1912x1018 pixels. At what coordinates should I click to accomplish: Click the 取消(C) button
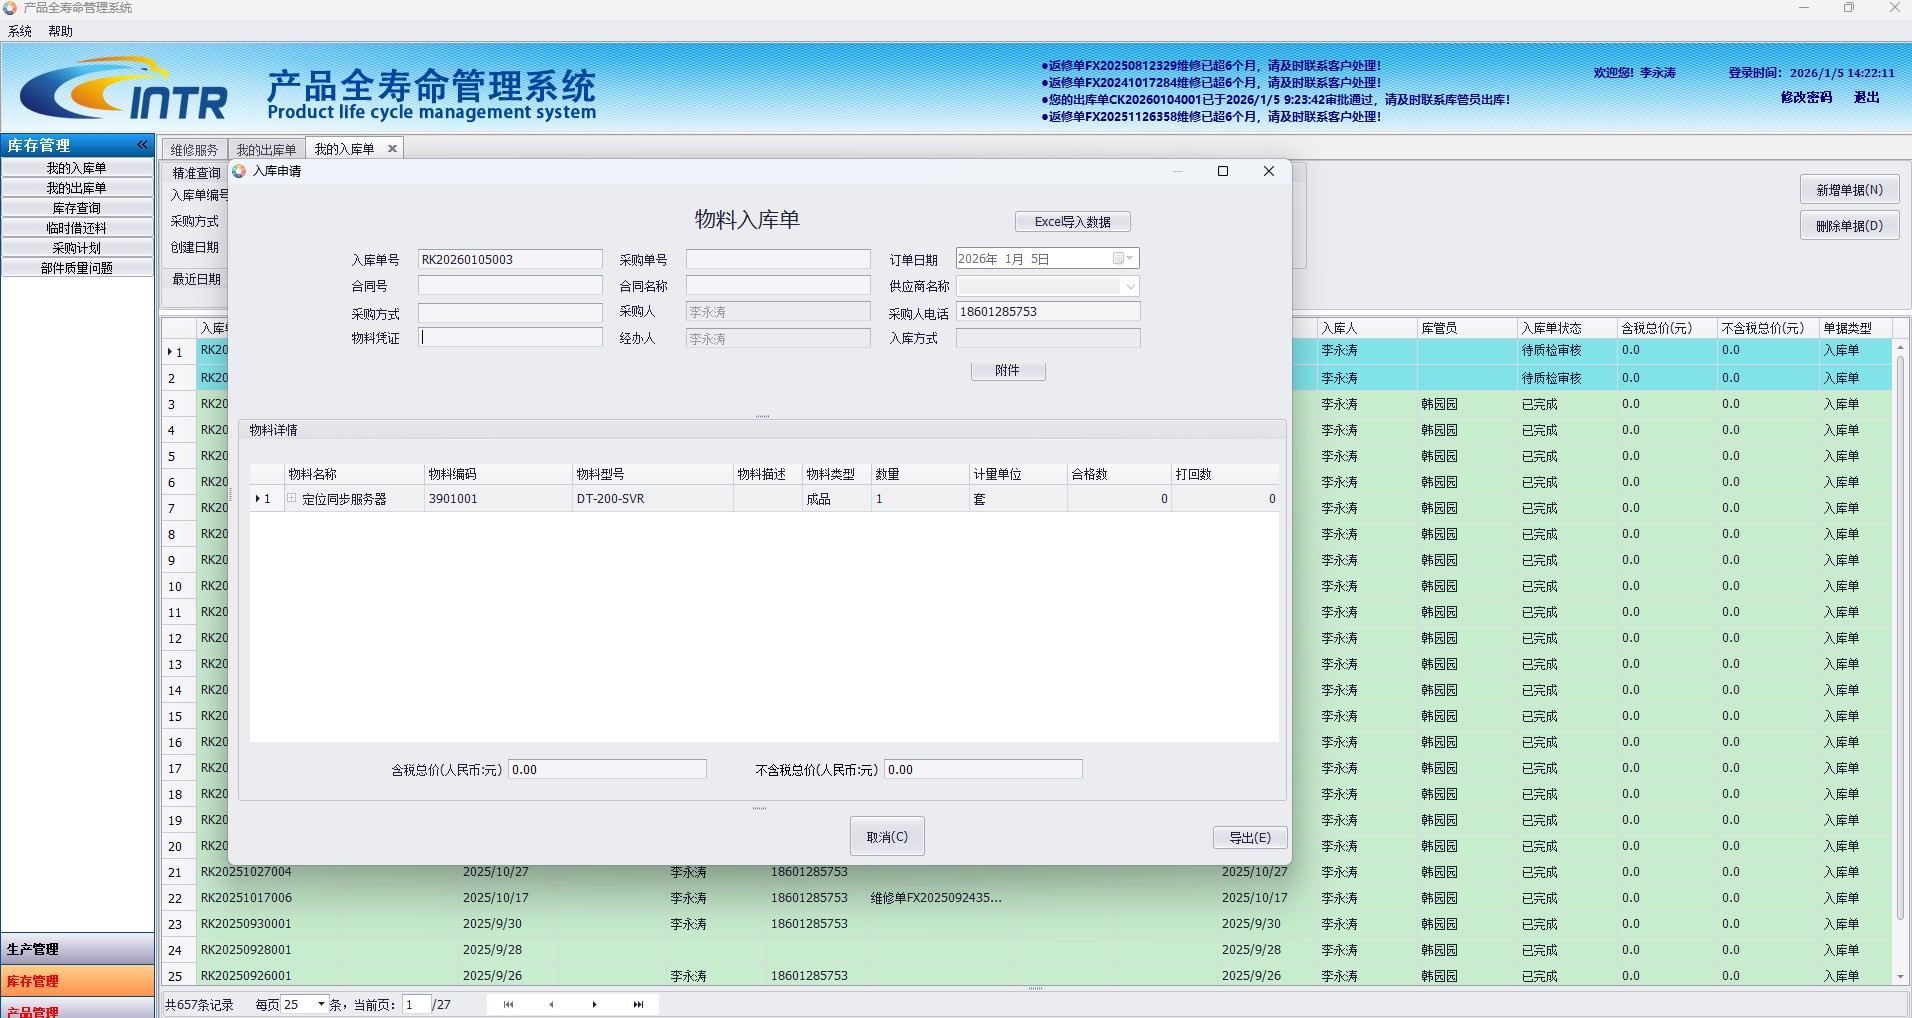[x=887, y=837]
